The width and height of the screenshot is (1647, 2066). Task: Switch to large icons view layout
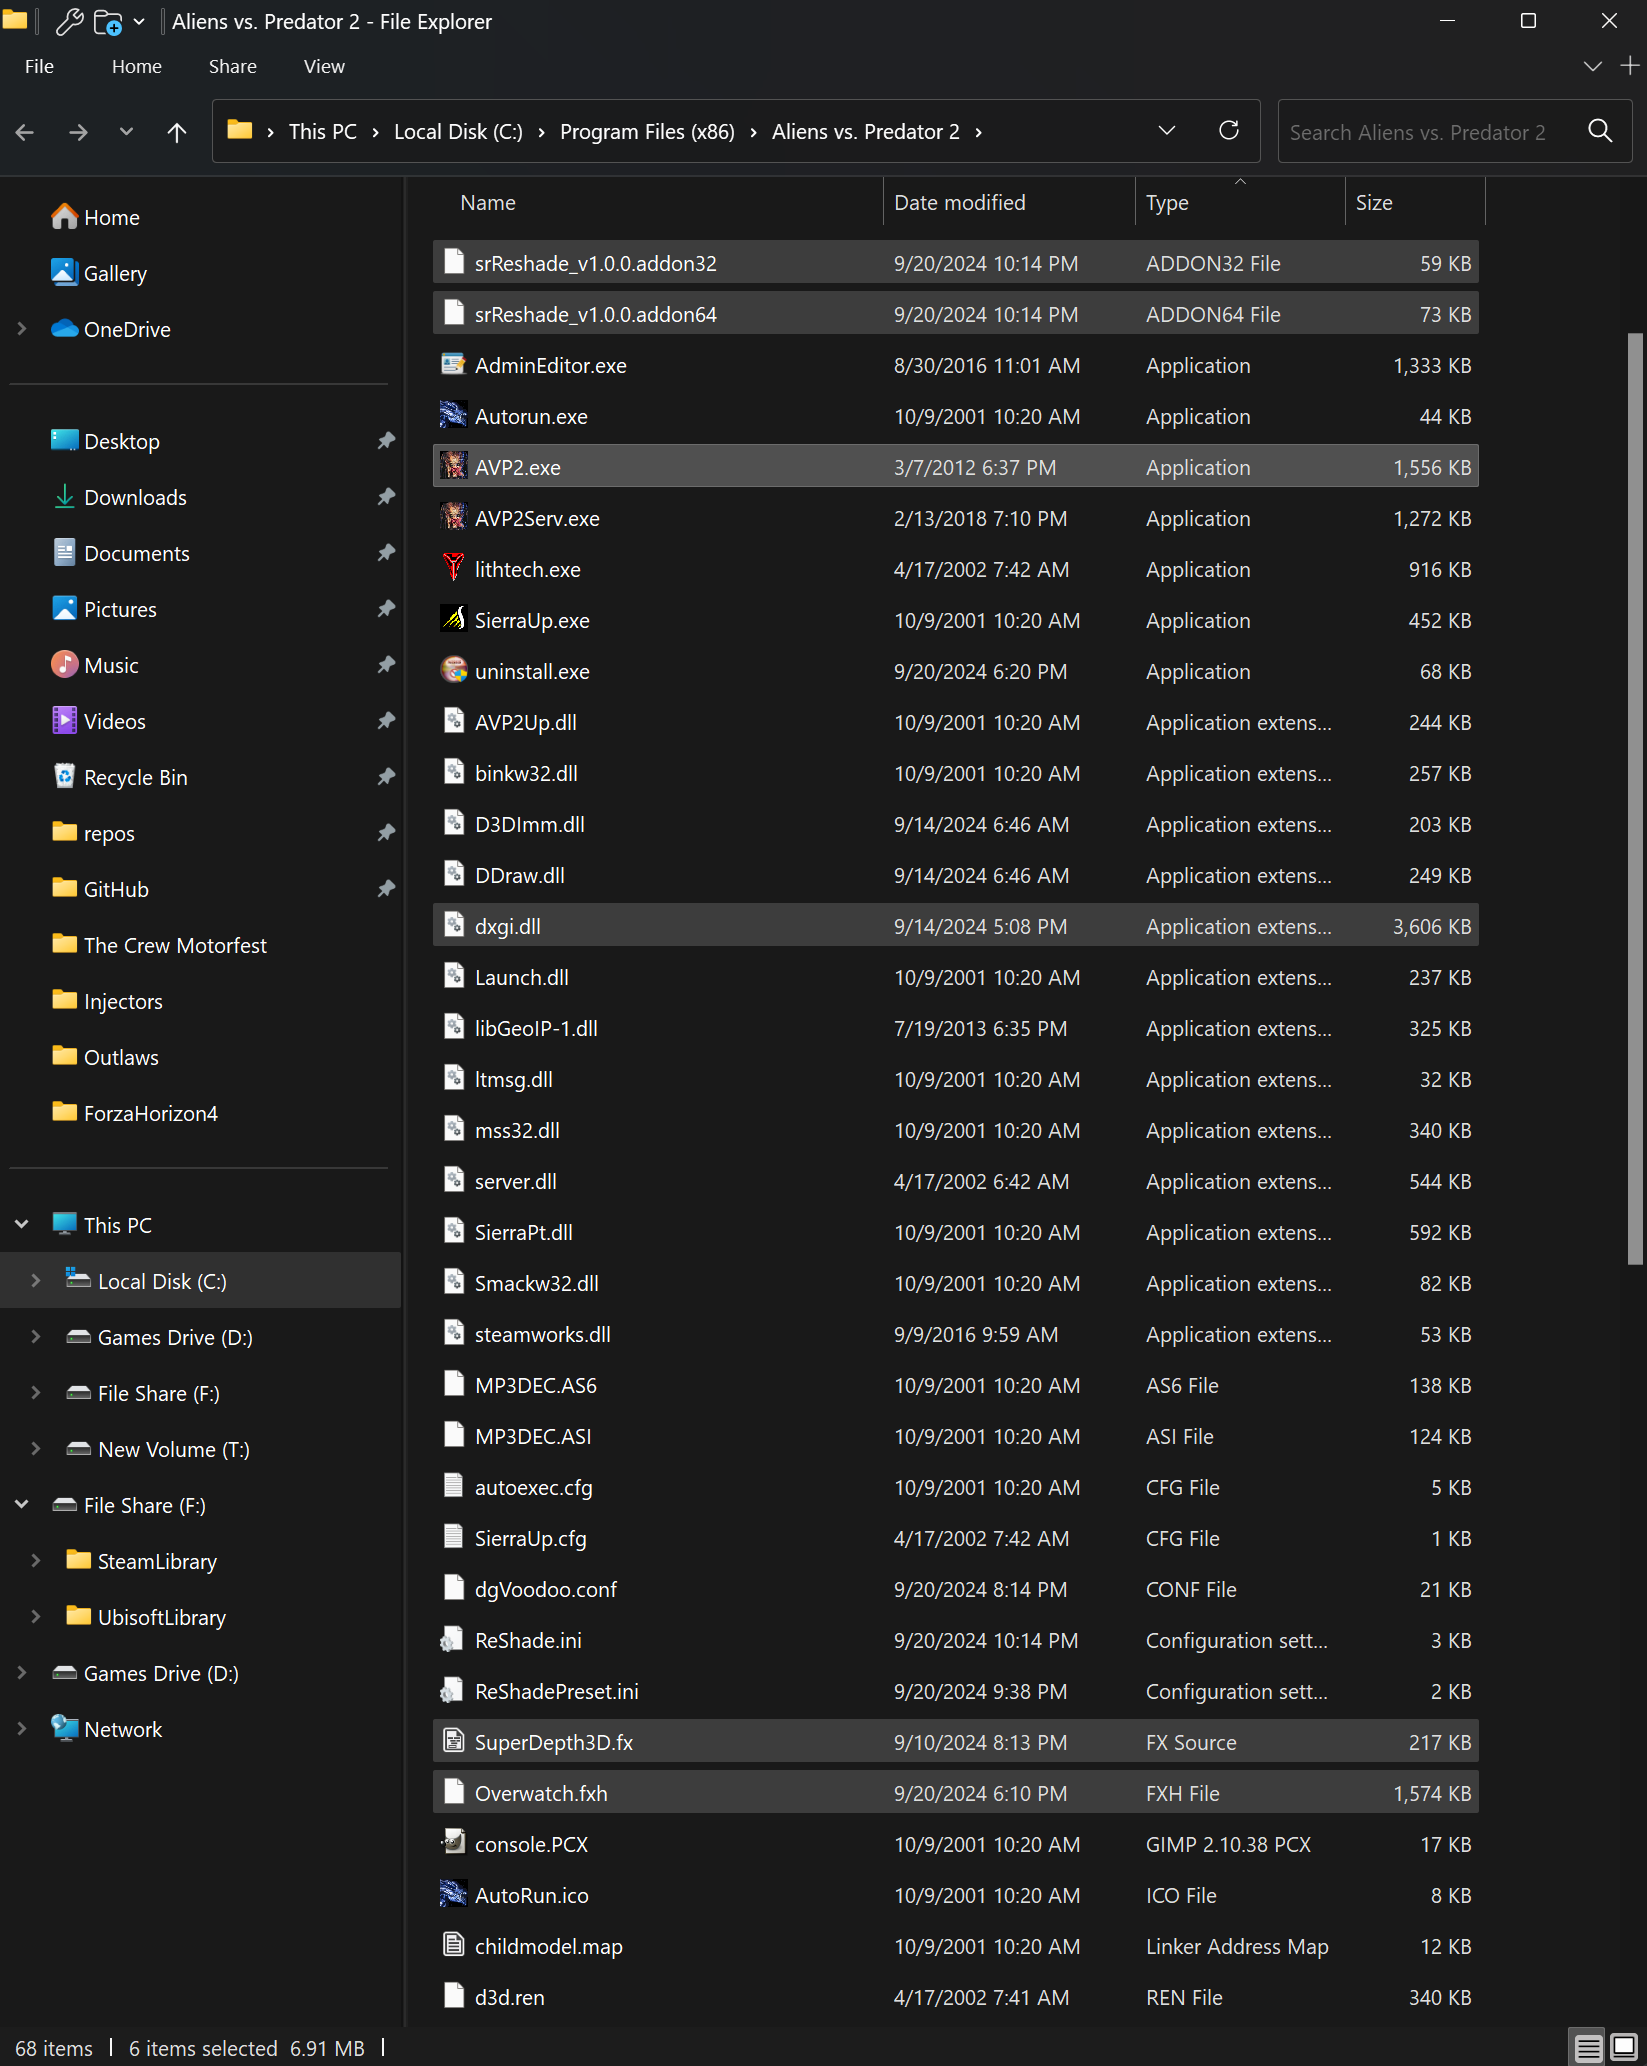click(x=1625, y=2048)
